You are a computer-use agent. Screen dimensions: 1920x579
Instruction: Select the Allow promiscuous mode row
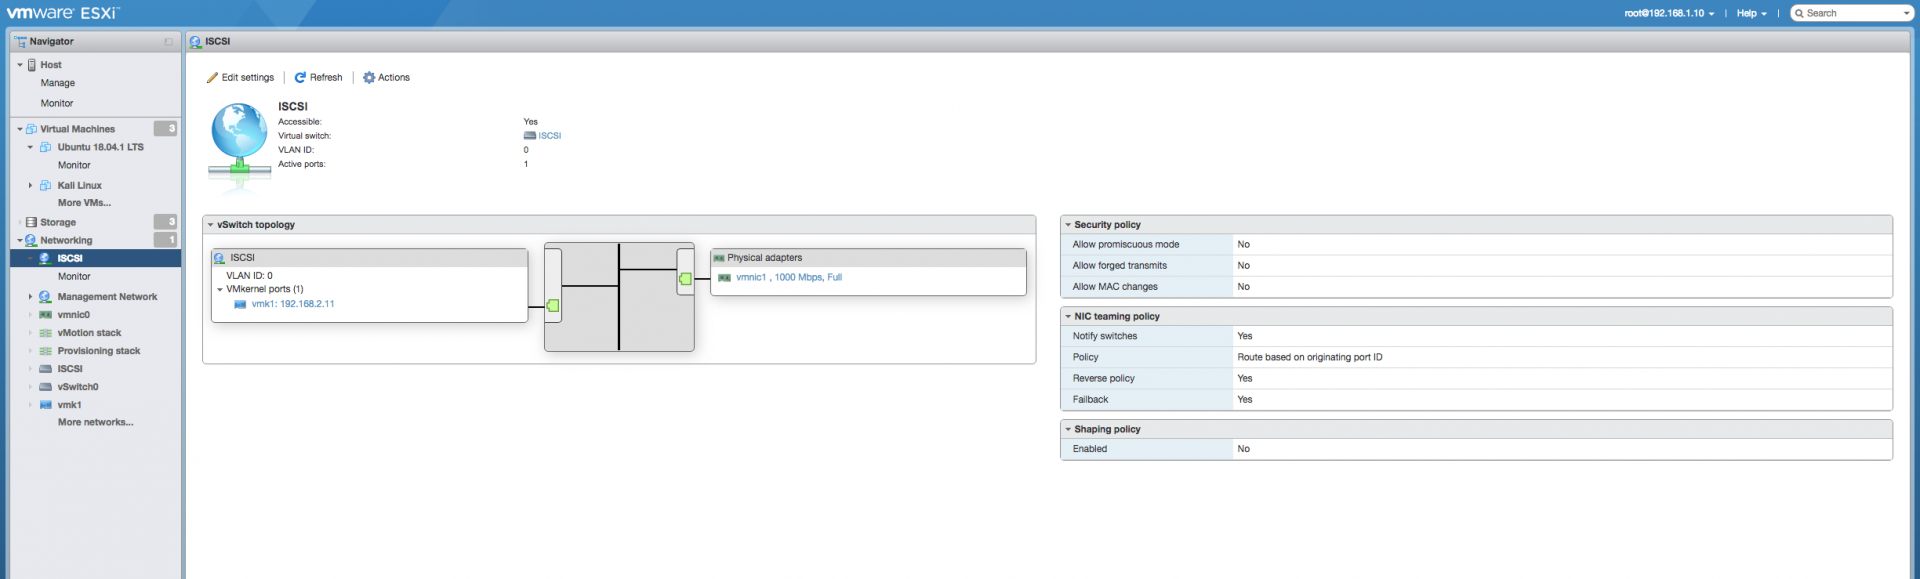pos(1476,245)
